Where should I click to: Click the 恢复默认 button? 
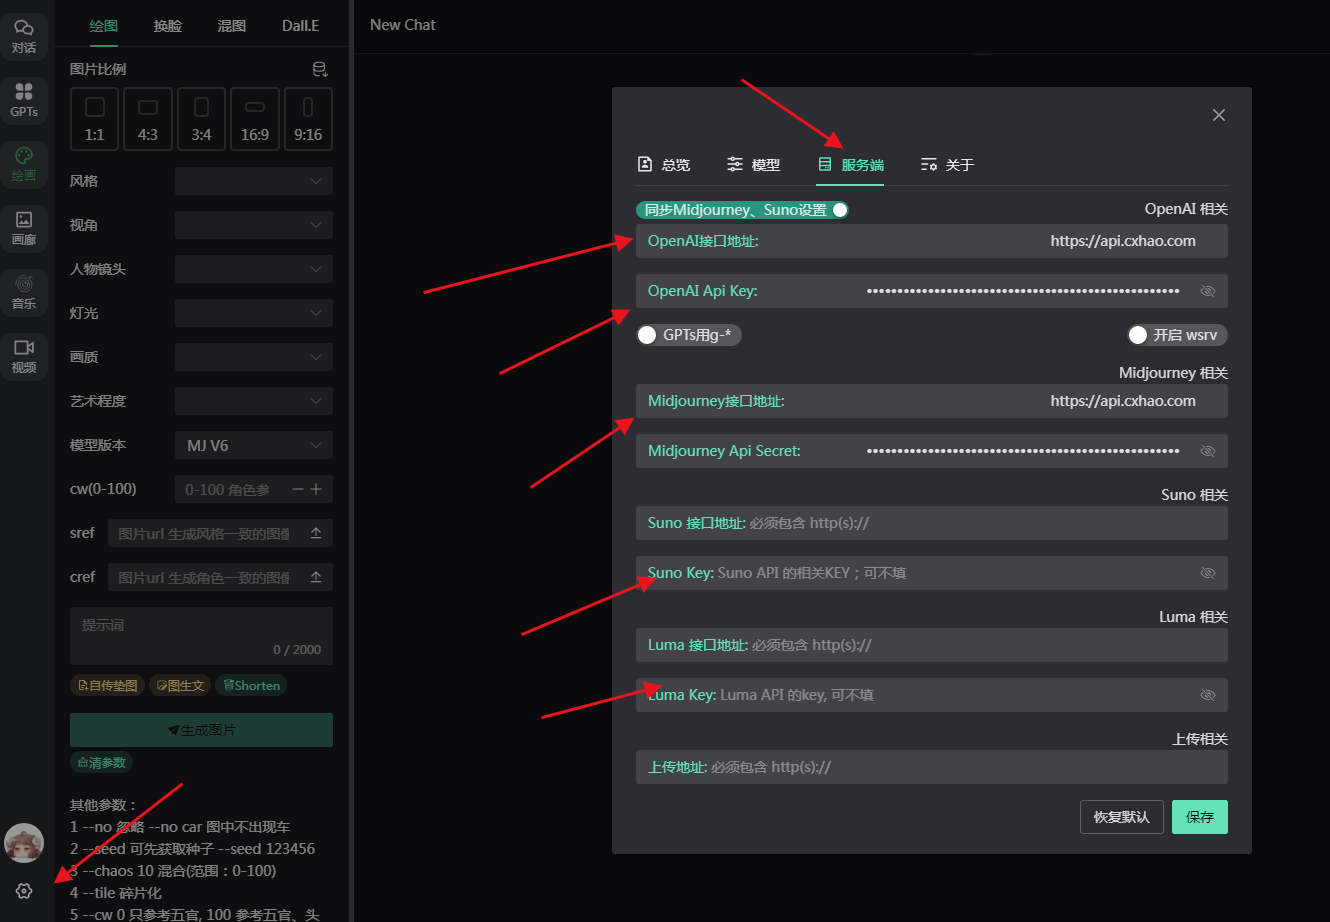pos(1122,817)
